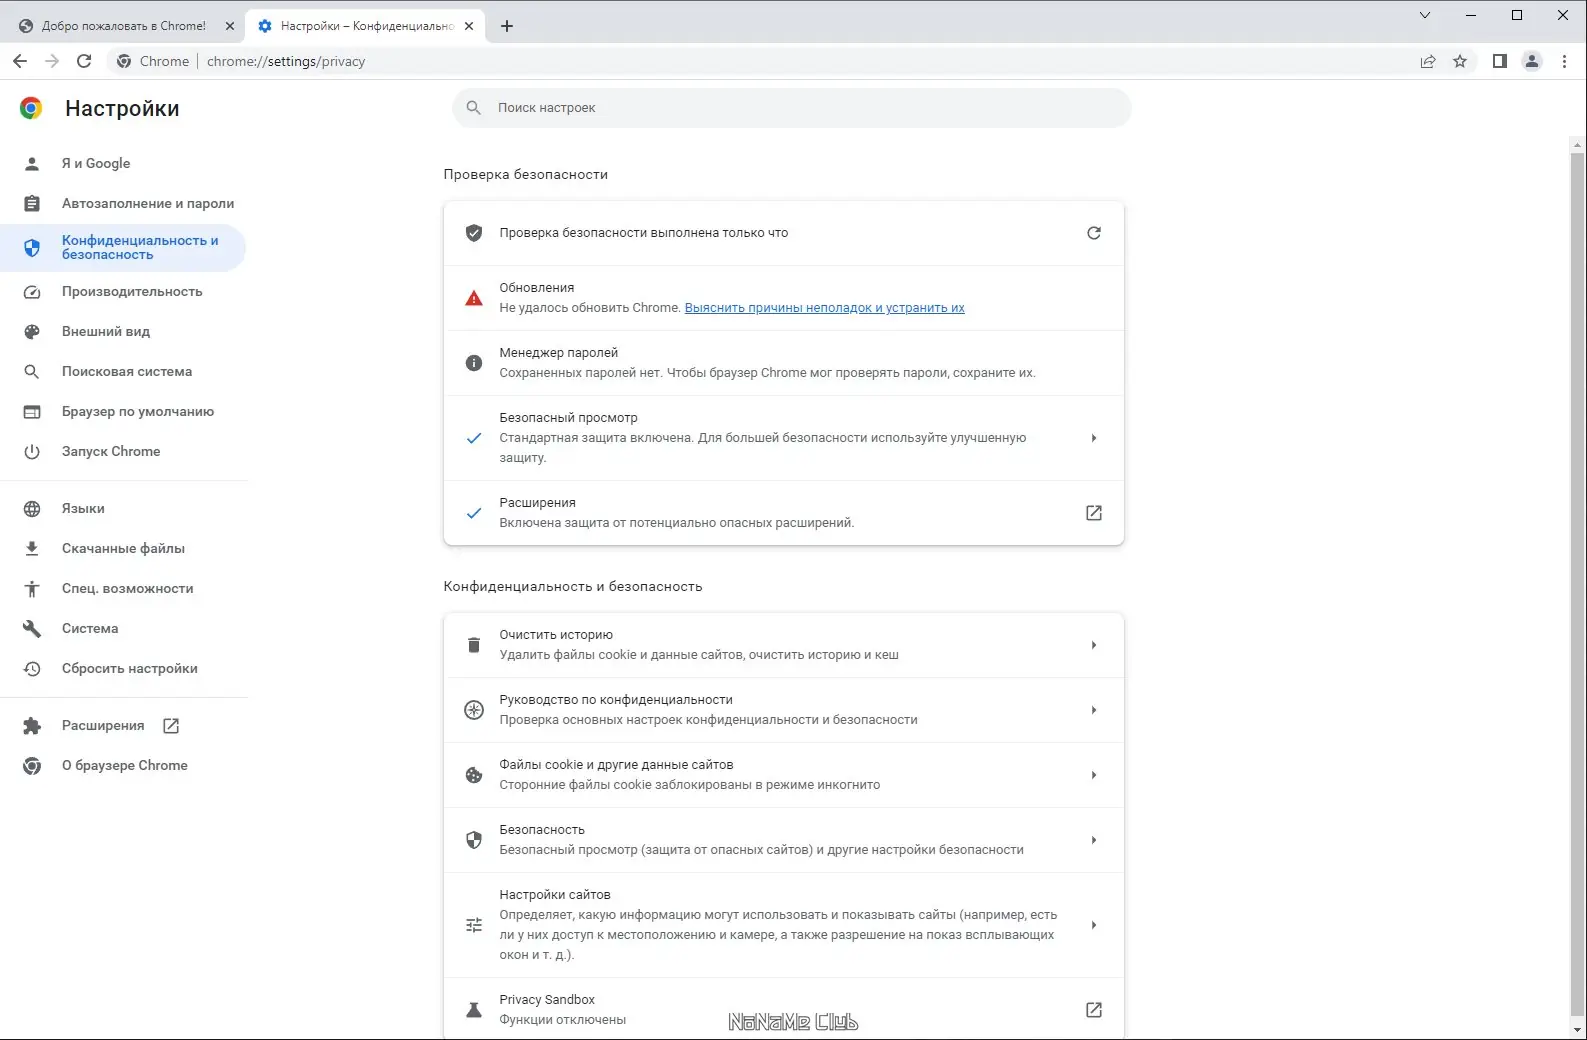Screen dimensions: 1587x1040
Task: Expand 'Руководство по конфиденциальности' row arrow
Action: [x=1094, y=710]
